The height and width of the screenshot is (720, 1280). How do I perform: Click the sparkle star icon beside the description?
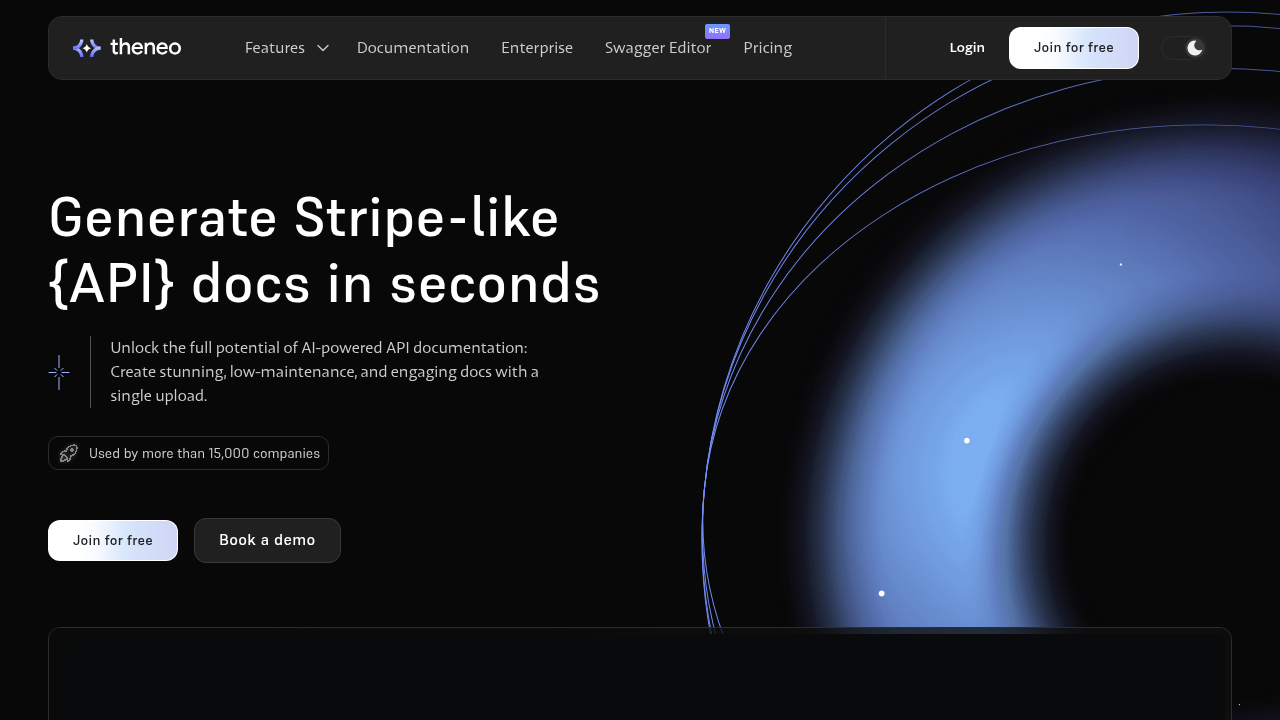coord(59,372)
